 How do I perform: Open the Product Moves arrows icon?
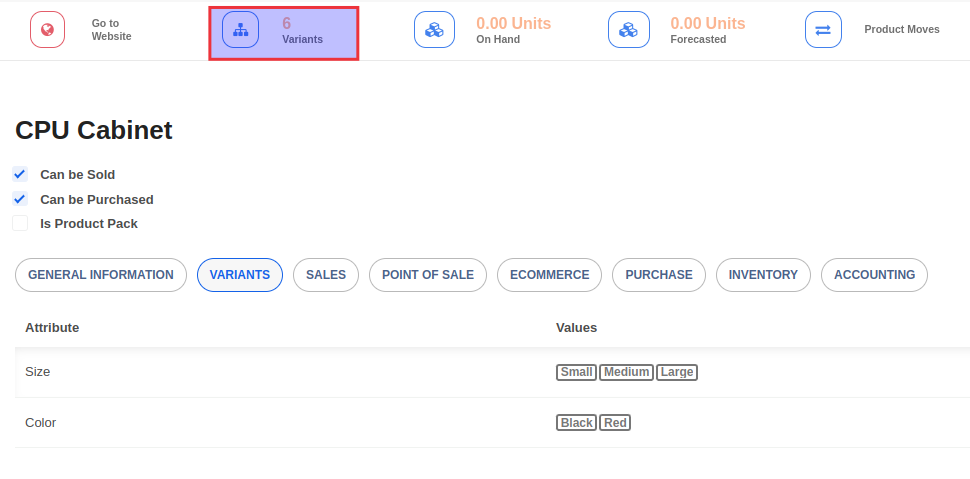coord(823,30)
